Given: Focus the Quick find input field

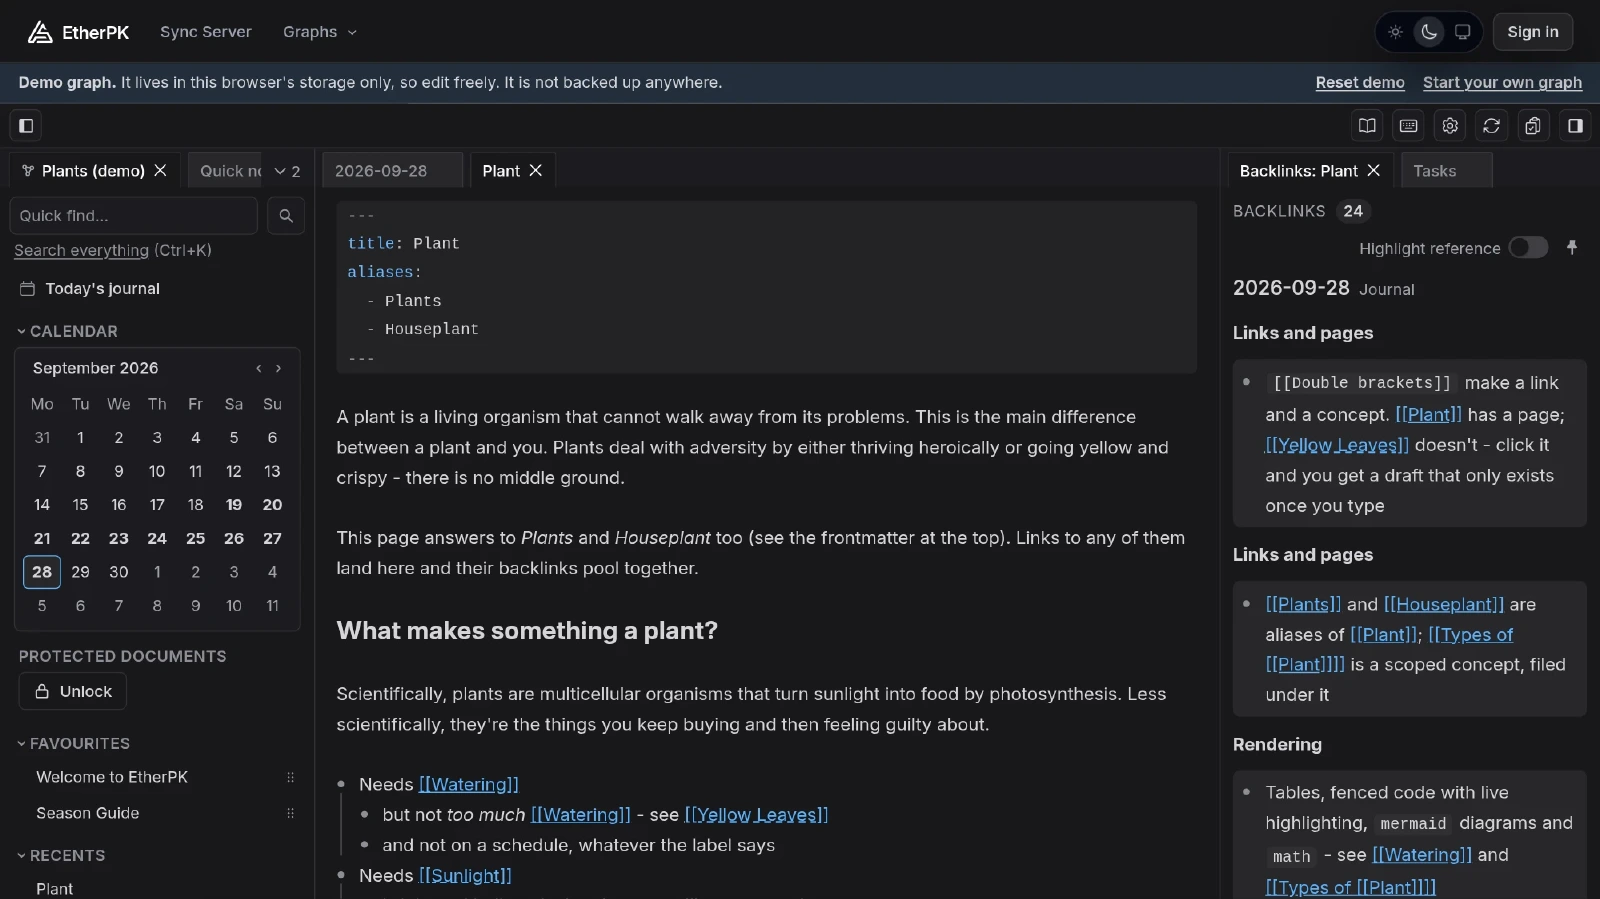Looking at the screenshot, I should [134, 216].
